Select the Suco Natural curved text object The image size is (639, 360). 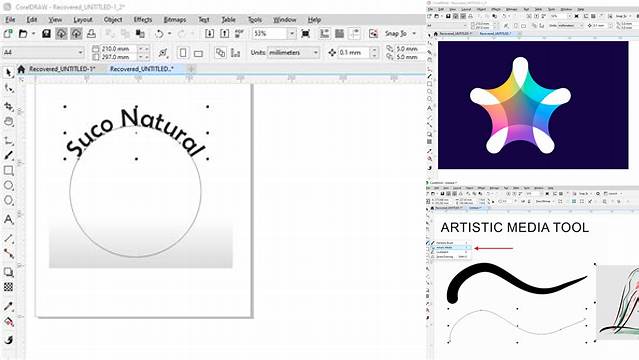(x=136, y=132)
